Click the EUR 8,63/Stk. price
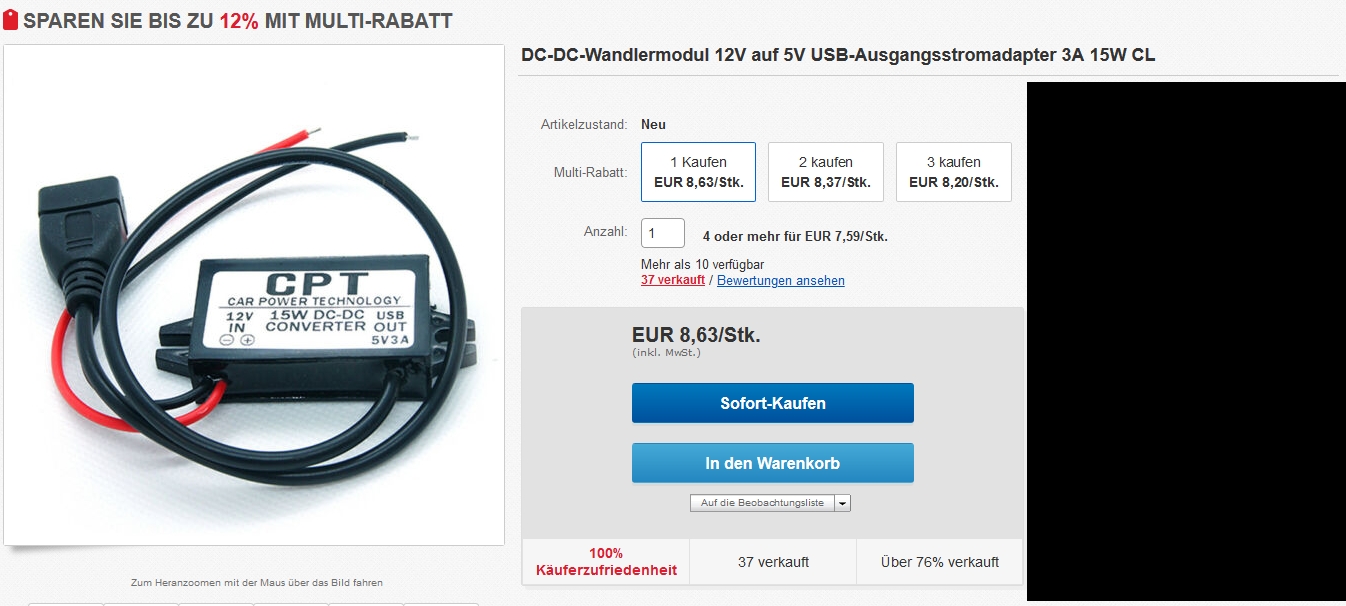Screen dimensions: 1346x606 tap(696, 336)
